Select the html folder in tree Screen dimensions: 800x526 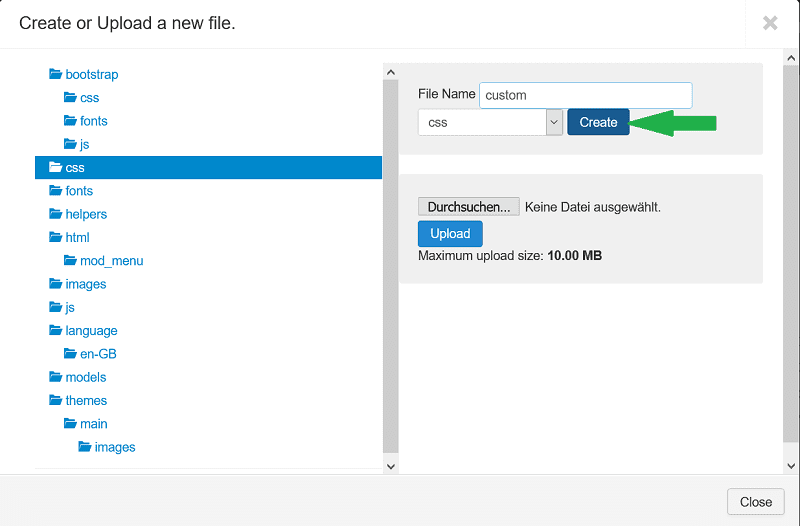[x=77, y=238]
